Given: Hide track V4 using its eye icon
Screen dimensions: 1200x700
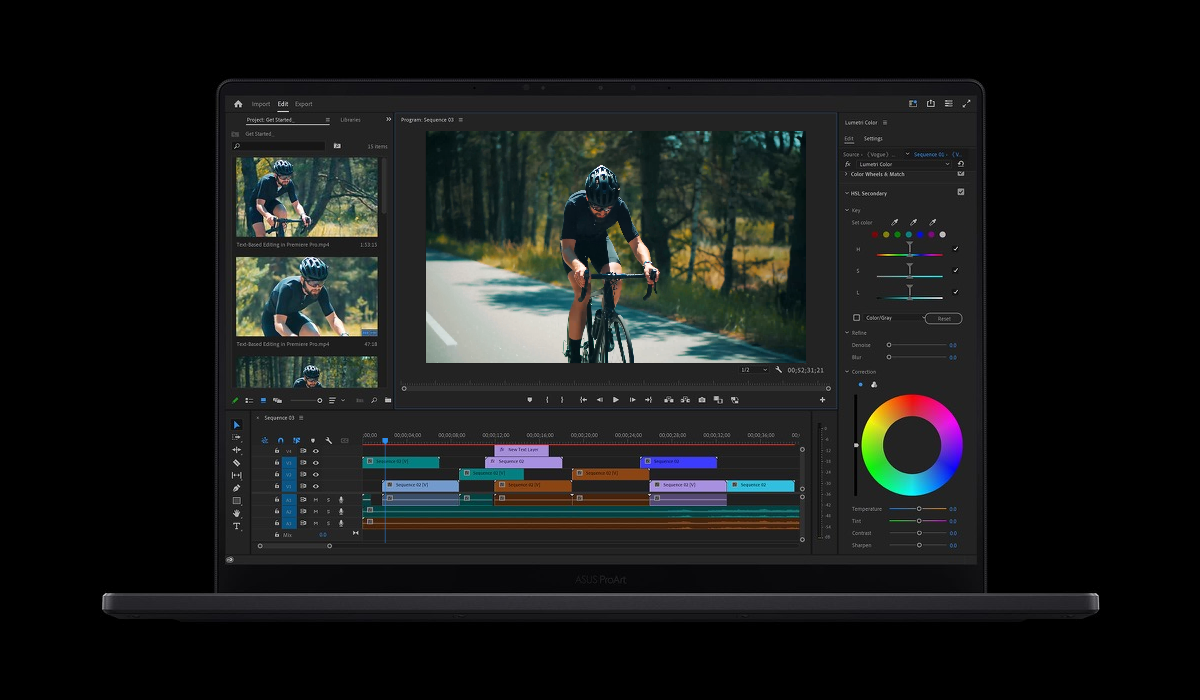Looking at the screenshot, I should point(316,451).
